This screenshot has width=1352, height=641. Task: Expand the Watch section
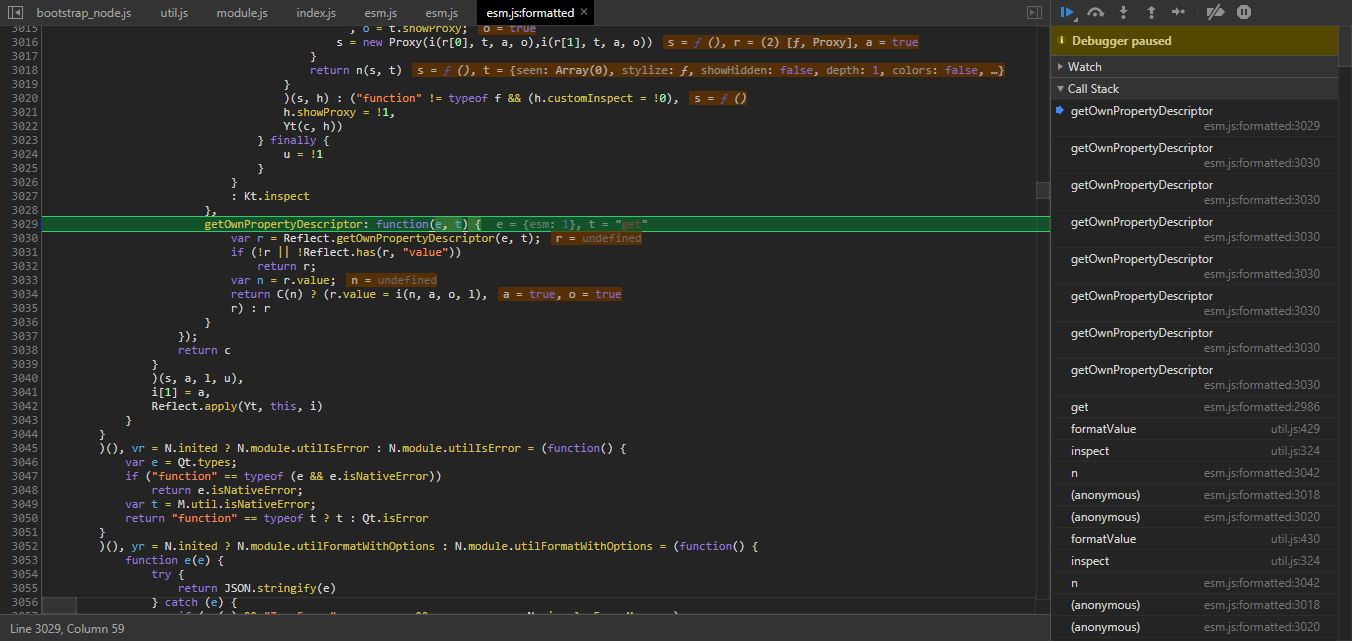coord(1194,66)
